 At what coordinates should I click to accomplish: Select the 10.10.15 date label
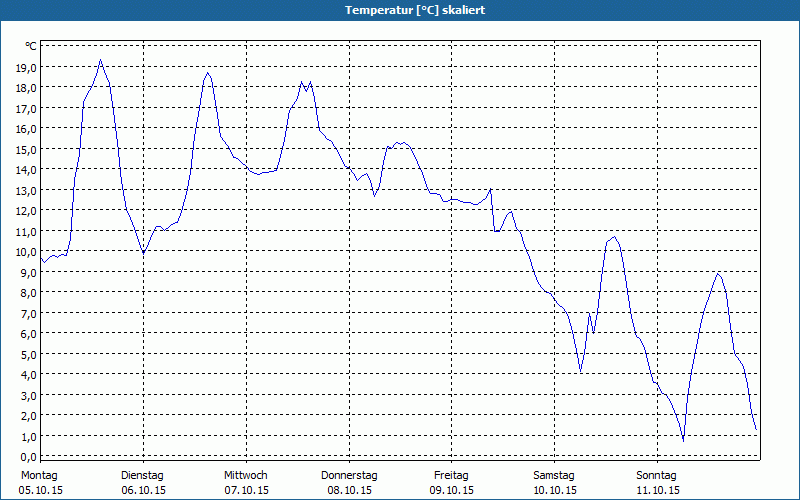point(555,490)
